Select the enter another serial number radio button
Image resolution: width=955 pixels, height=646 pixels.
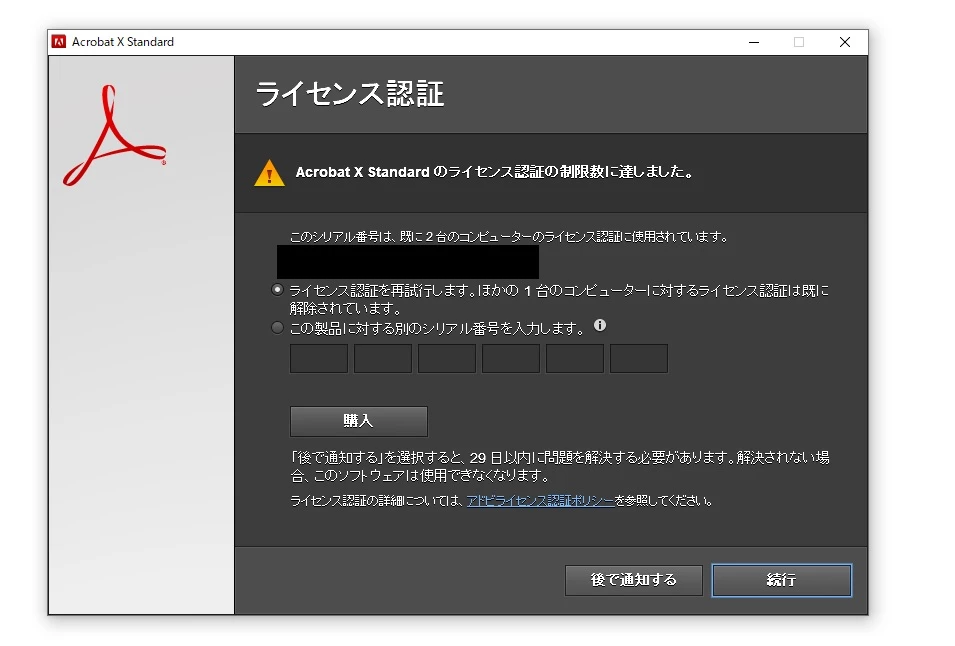point(277,328)
